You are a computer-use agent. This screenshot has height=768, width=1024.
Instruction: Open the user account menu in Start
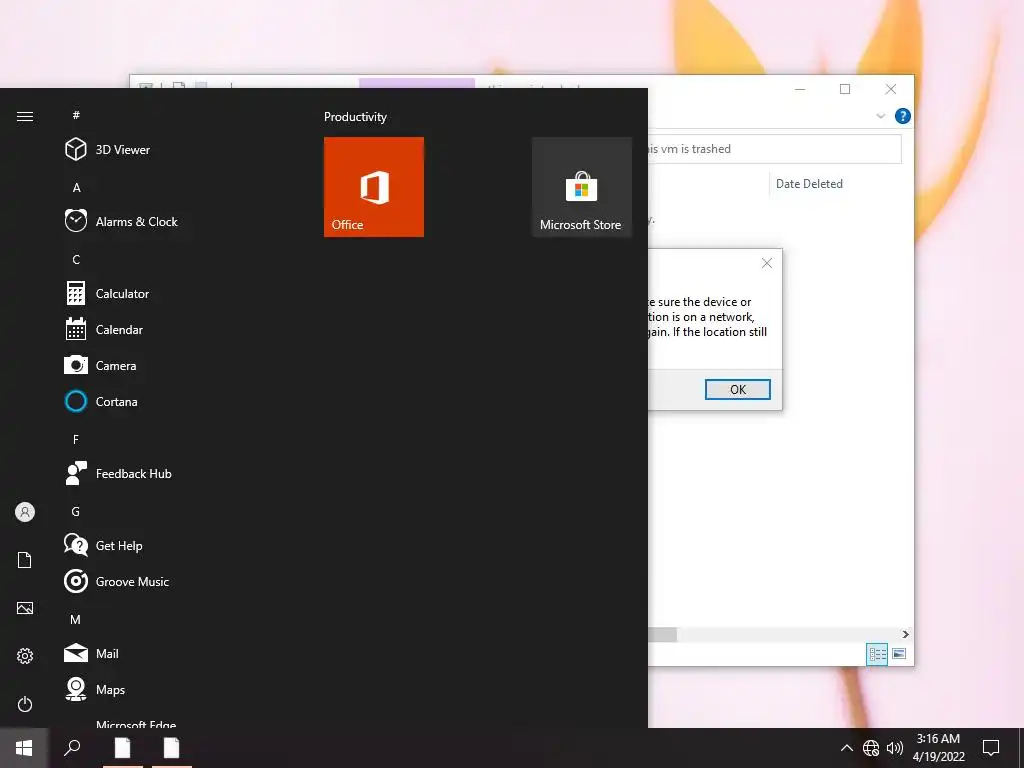tap(25, 512)
